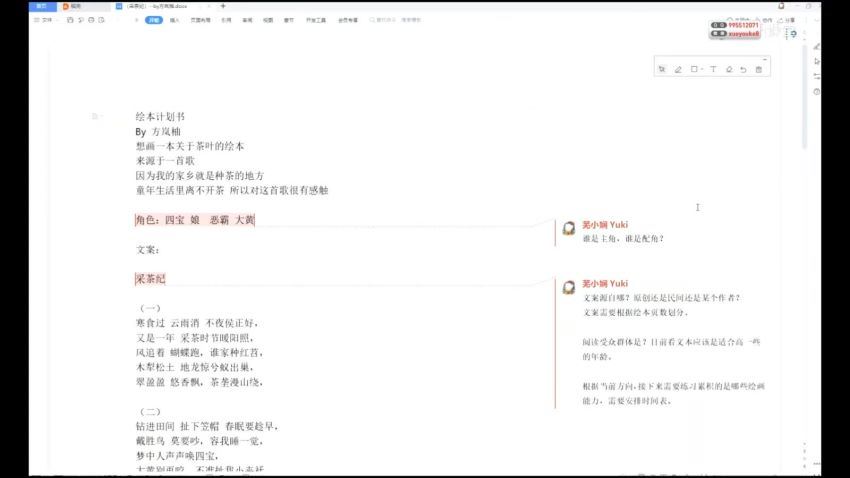Expand the rectangle shape dropdown arrow

pyautogui.click(x=702, y=69)
